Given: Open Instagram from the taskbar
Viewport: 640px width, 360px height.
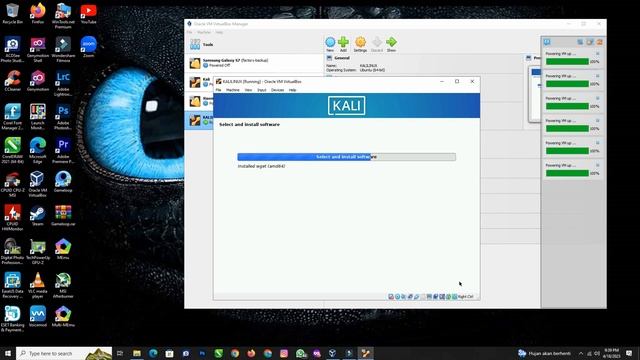Looking at the screenshot, I should click(284, 353).
